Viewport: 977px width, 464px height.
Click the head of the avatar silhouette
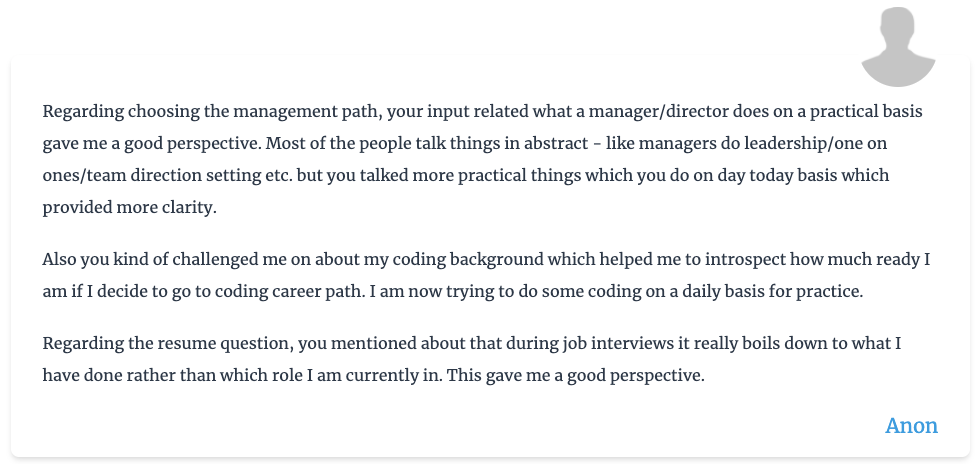tap(898, 27)
